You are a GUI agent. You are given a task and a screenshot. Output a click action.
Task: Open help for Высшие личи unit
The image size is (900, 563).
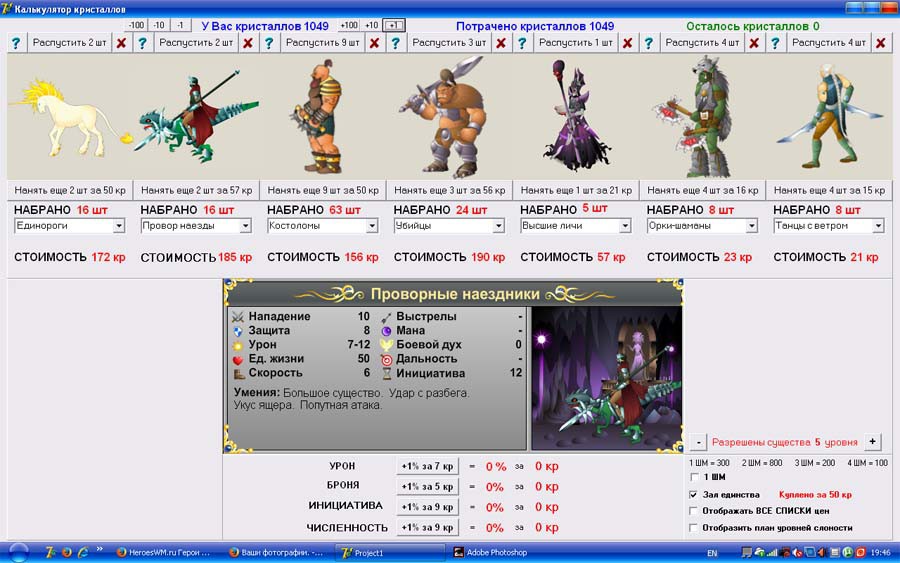click(x=522, y=43)
